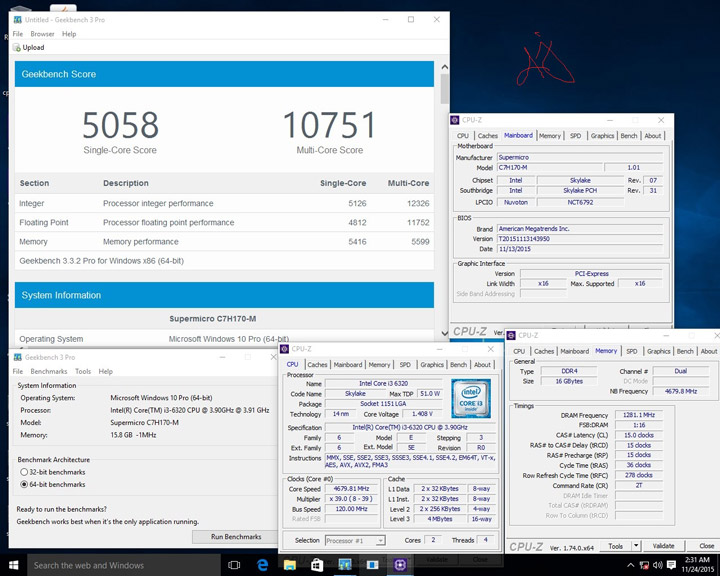The image size is (720, 576).
Task: Click the Supermicro manufacturer field in CPU-Z
Action: 580,157
